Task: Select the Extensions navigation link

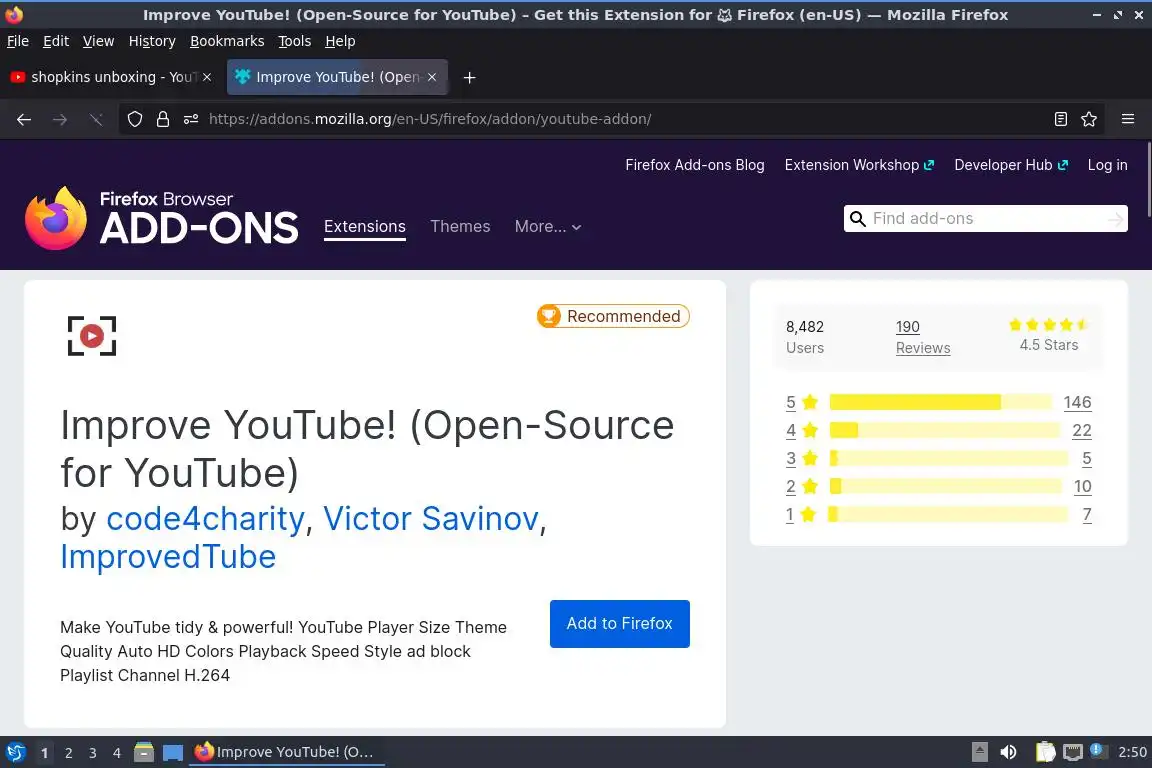Action: pos(364,226)
